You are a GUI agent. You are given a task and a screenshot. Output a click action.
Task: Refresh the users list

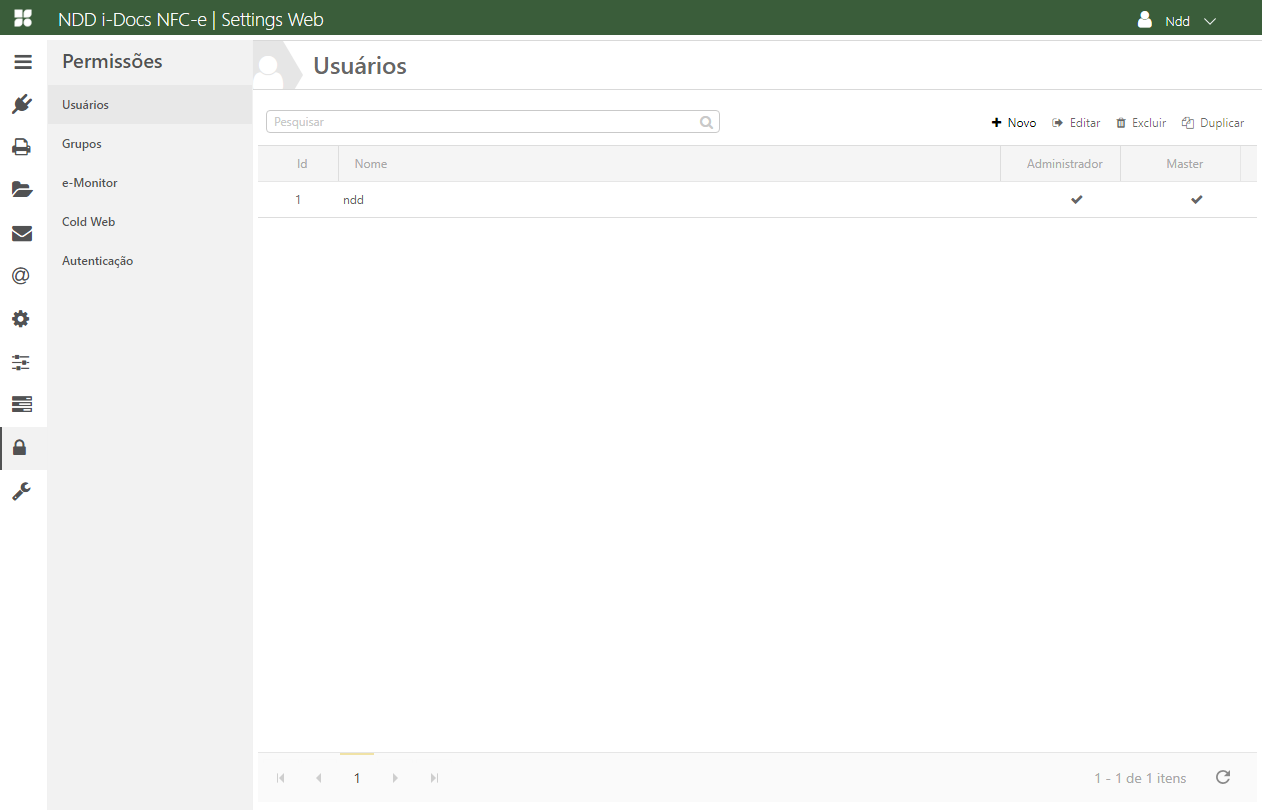[x=1222, y=777]
